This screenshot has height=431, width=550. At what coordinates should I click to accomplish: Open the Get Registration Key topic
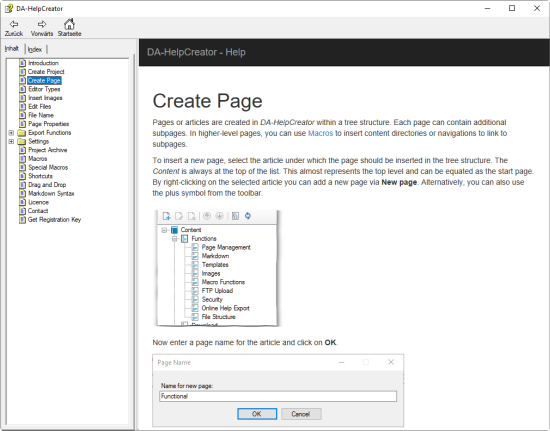point(54,220)
